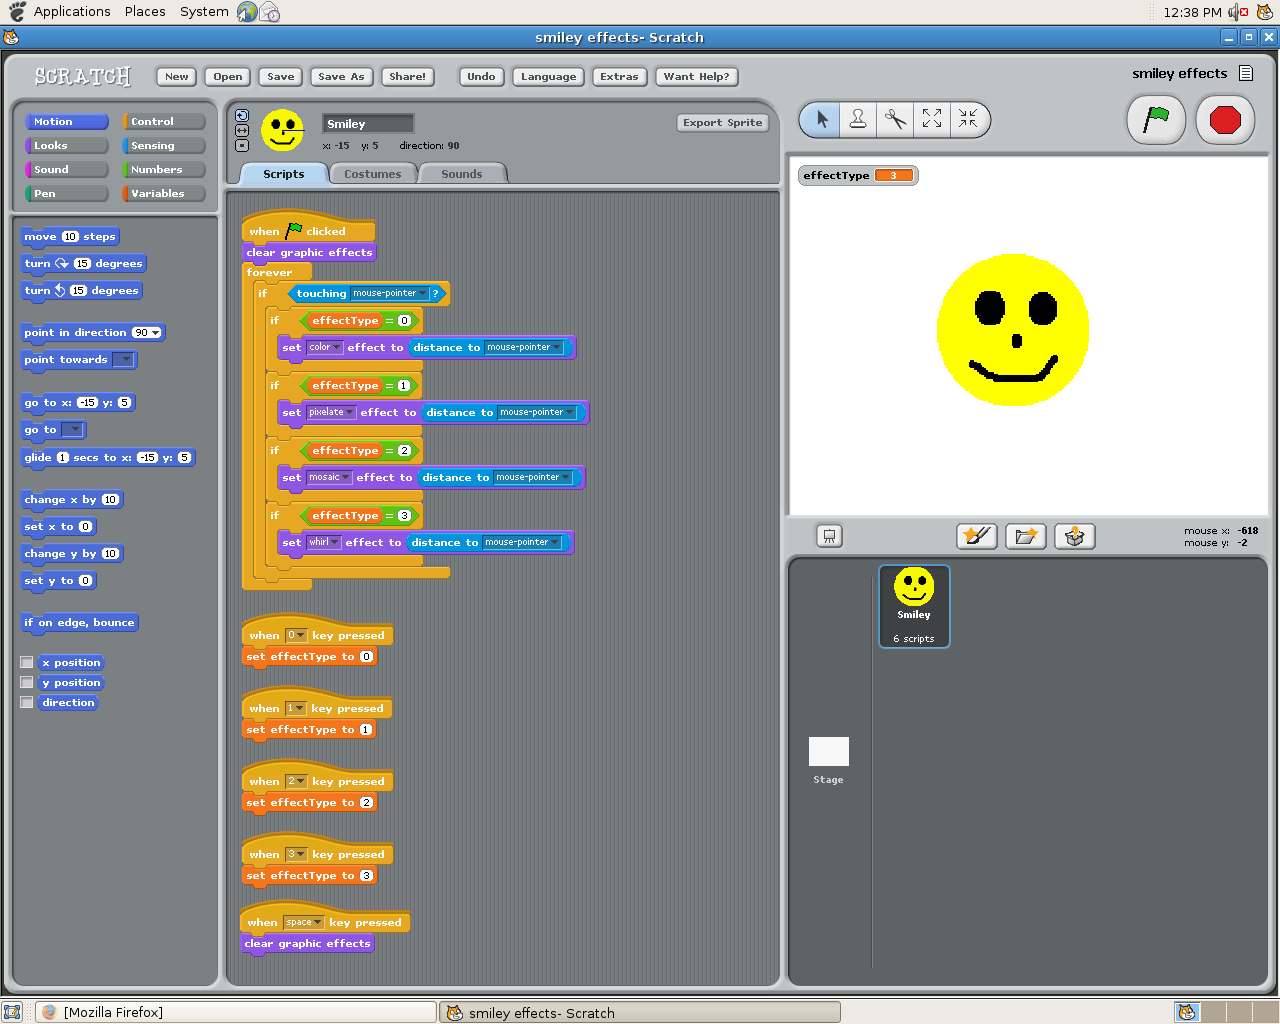The height and width of the screenshot is (1024, 1280).
Task: Click the Undo button
Action: (x=481, y=76)
